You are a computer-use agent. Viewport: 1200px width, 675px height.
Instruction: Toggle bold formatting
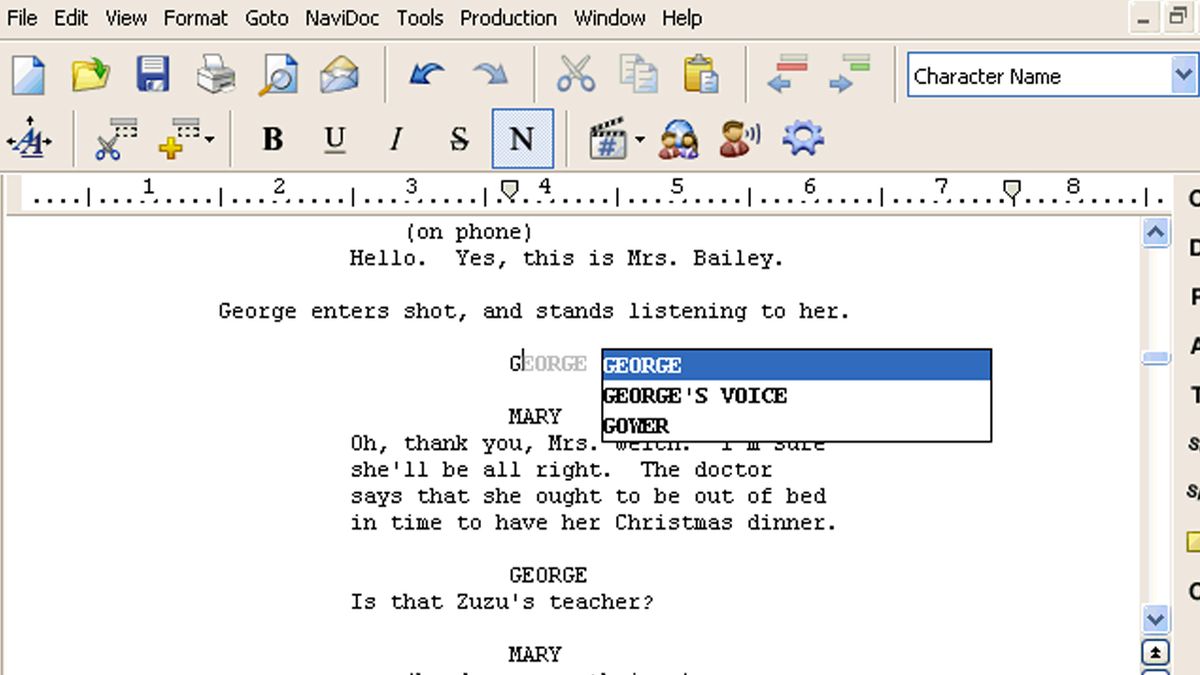coord(272,139)
